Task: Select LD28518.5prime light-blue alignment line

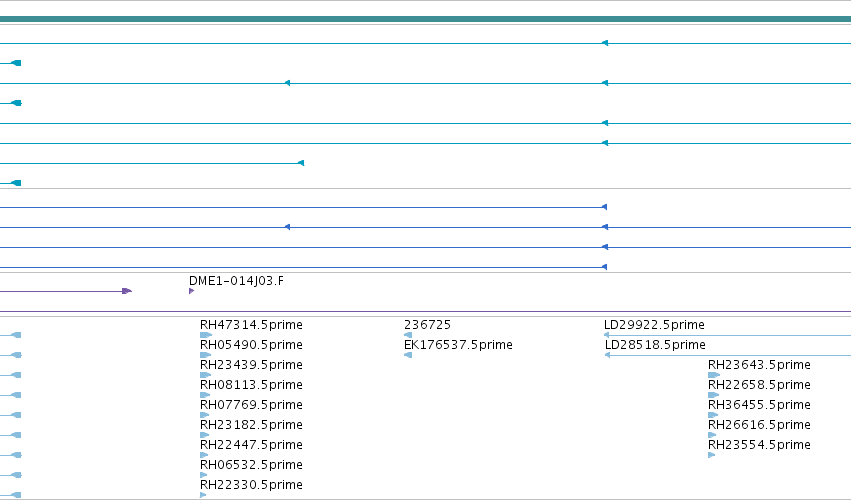Action: tap(728, 355)
